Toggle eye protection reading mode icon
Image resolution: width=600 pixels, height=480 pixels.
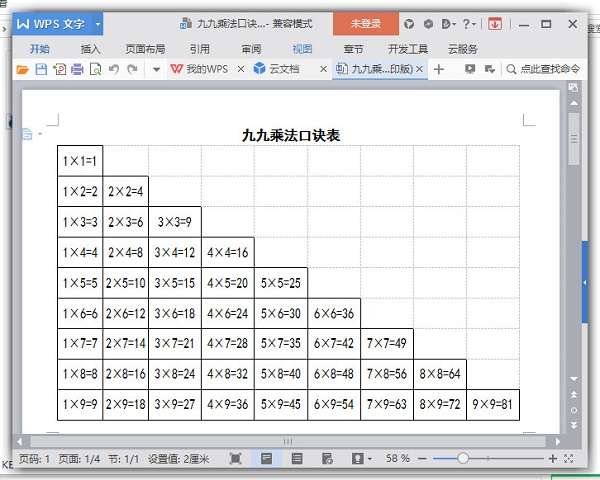(x=357, y=458)
